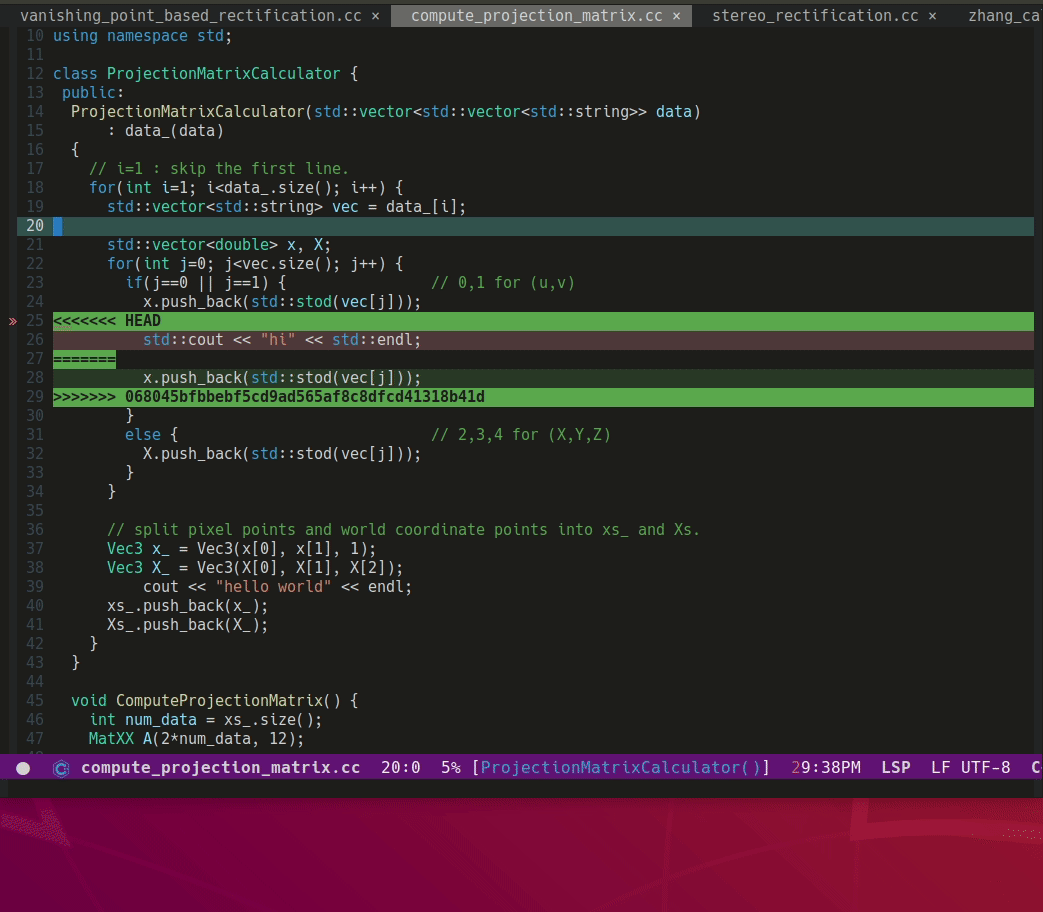
Task: Click ': data_(data)' initializer line
Action: tap(166, 131)
